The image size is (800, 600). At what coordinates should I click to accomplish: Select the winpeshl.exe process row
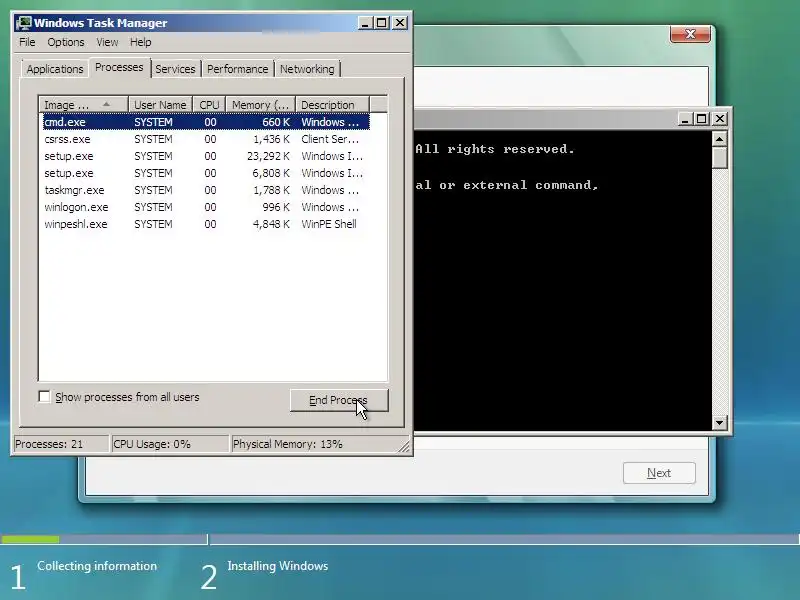[206, 224]
